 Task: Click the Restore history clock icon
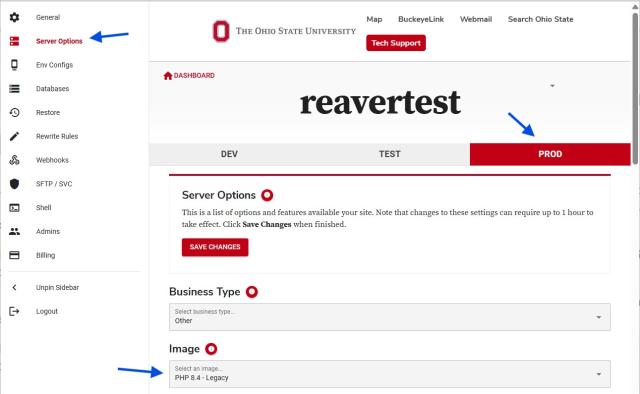(14, 112)
